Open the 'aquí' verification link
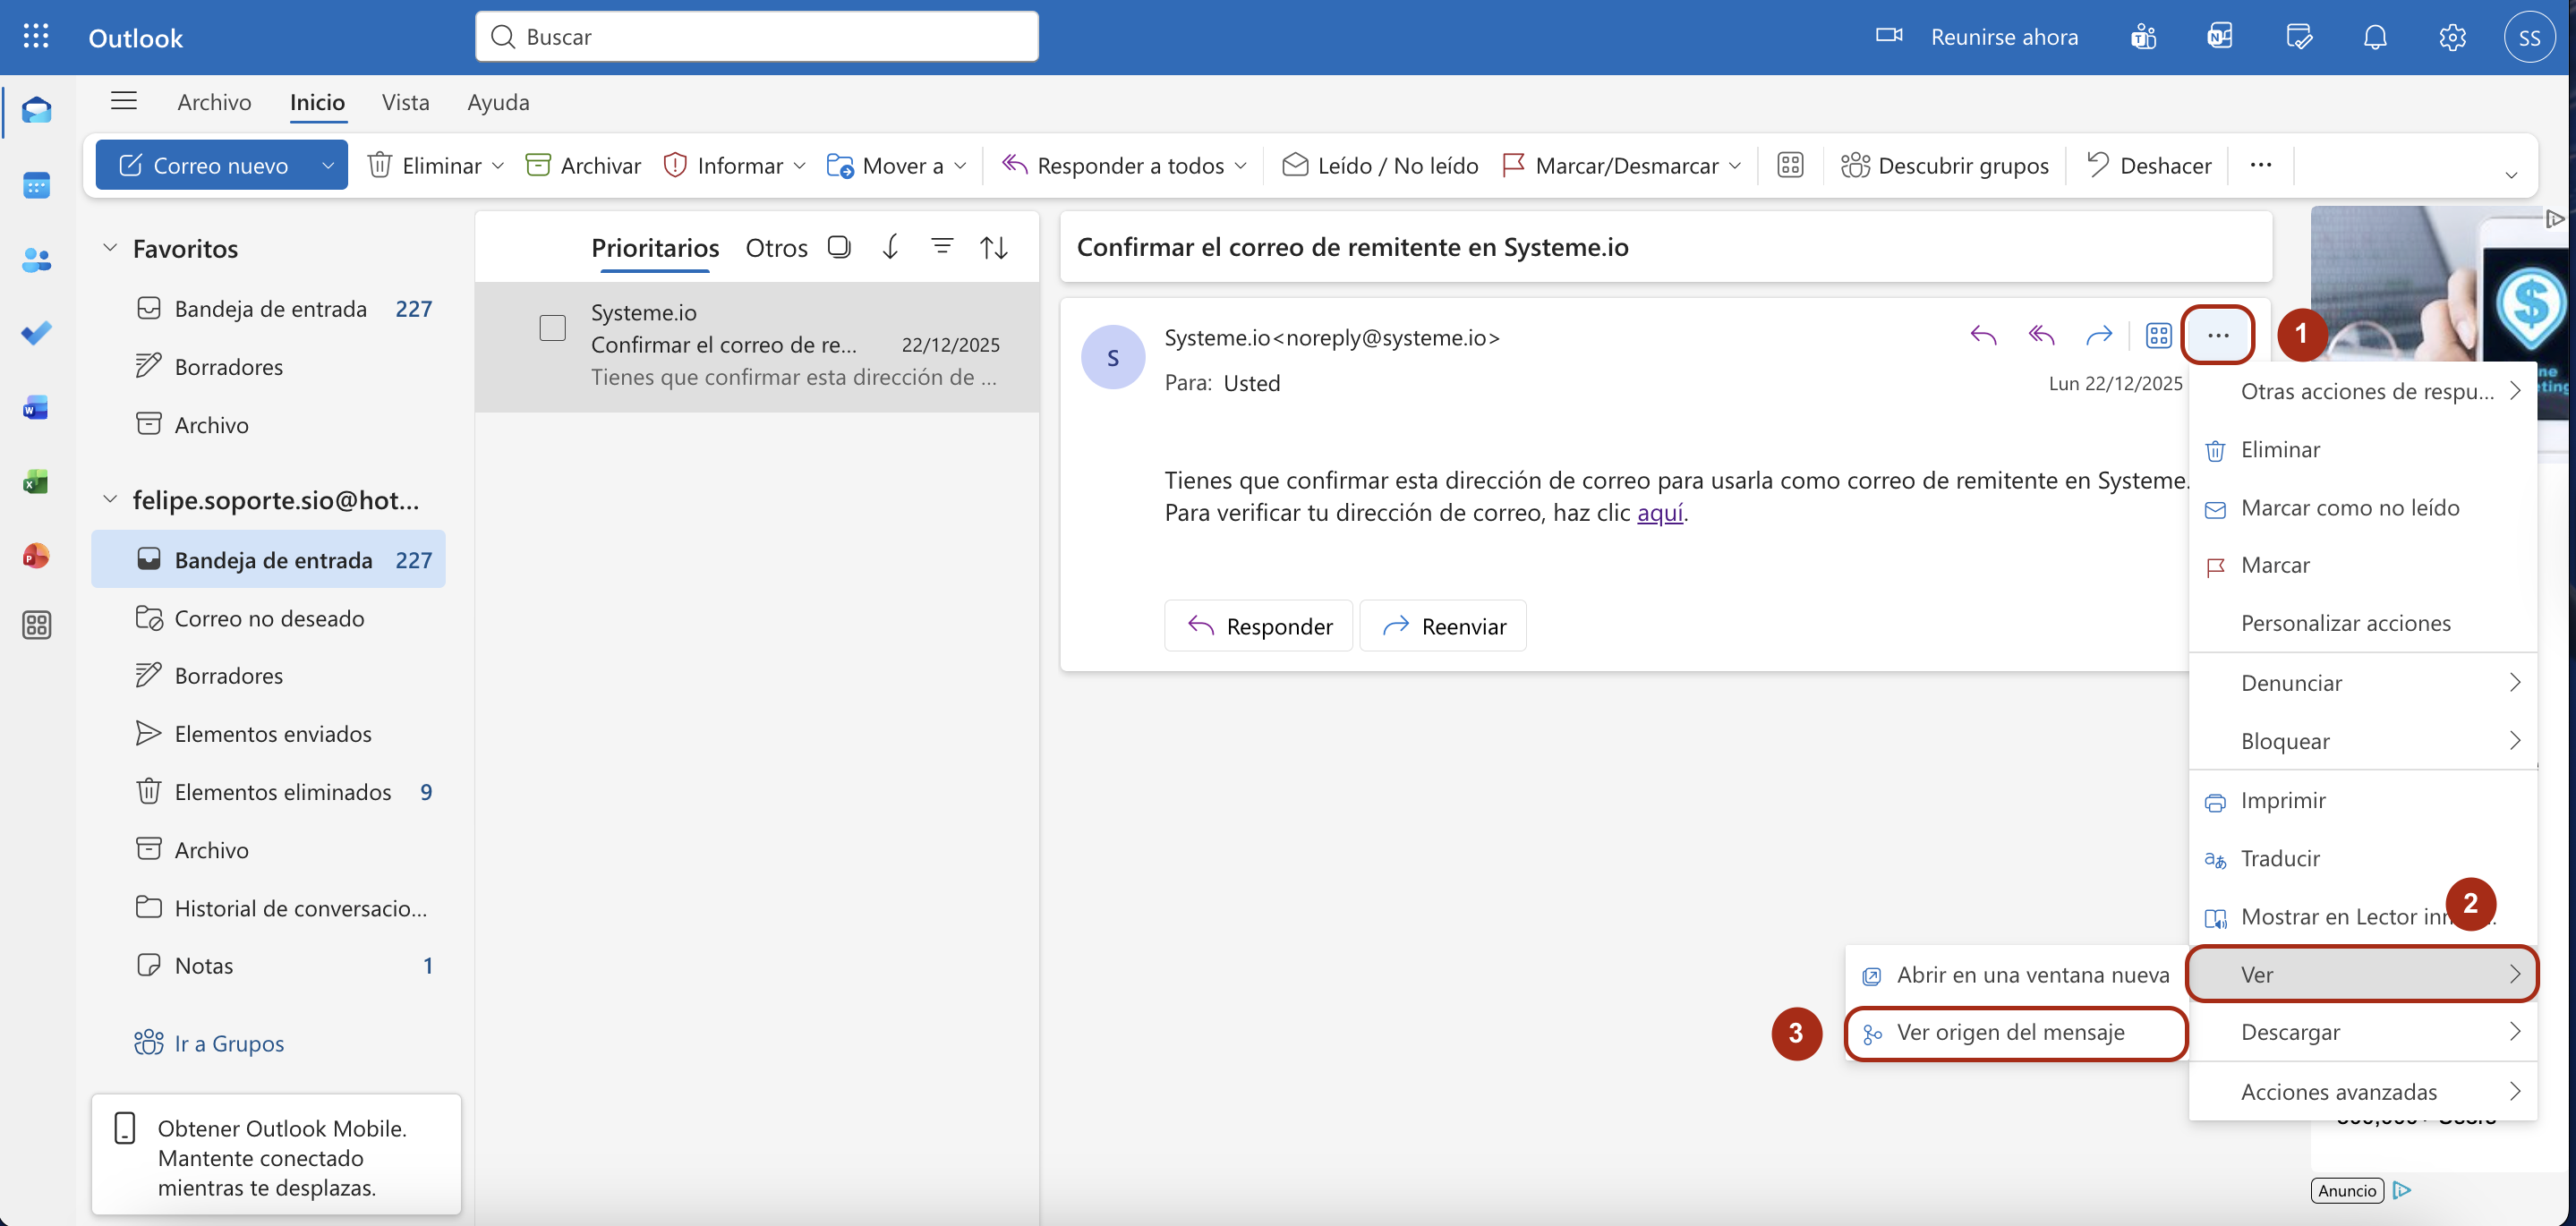The image size is (2576, 1226). [1659, 513]
